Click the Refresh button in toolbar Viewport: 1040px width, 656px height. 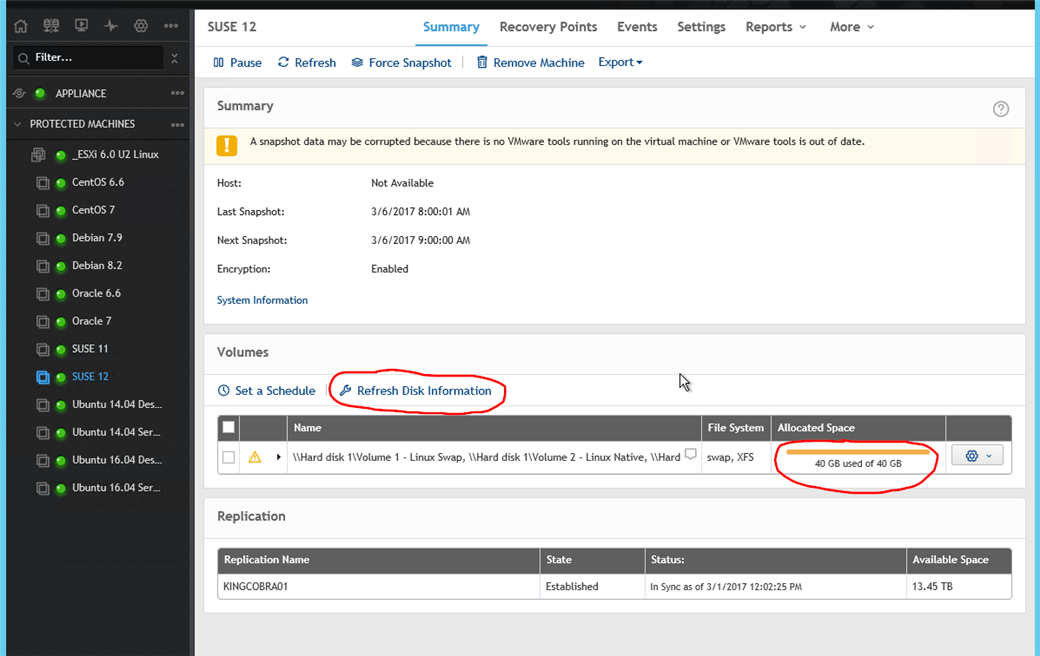point(306,63)
